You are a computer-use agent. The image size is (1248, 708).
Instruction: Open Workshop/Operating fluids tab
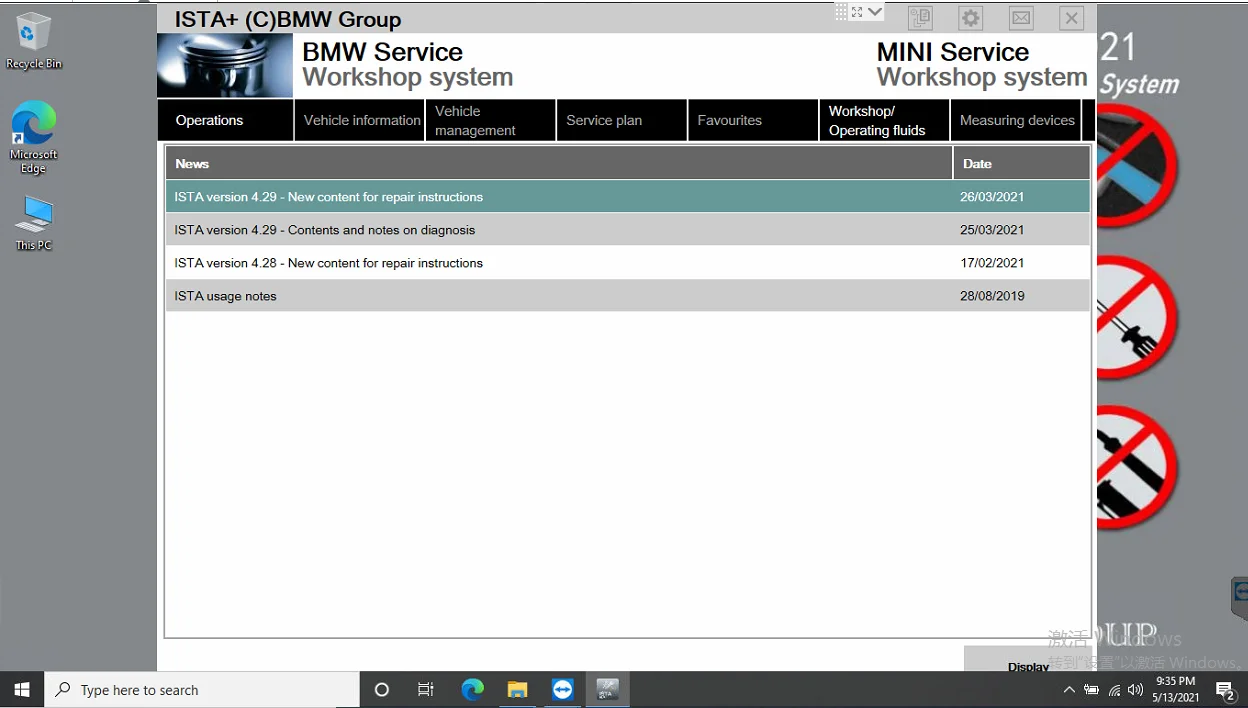click(x=884, y=120)
